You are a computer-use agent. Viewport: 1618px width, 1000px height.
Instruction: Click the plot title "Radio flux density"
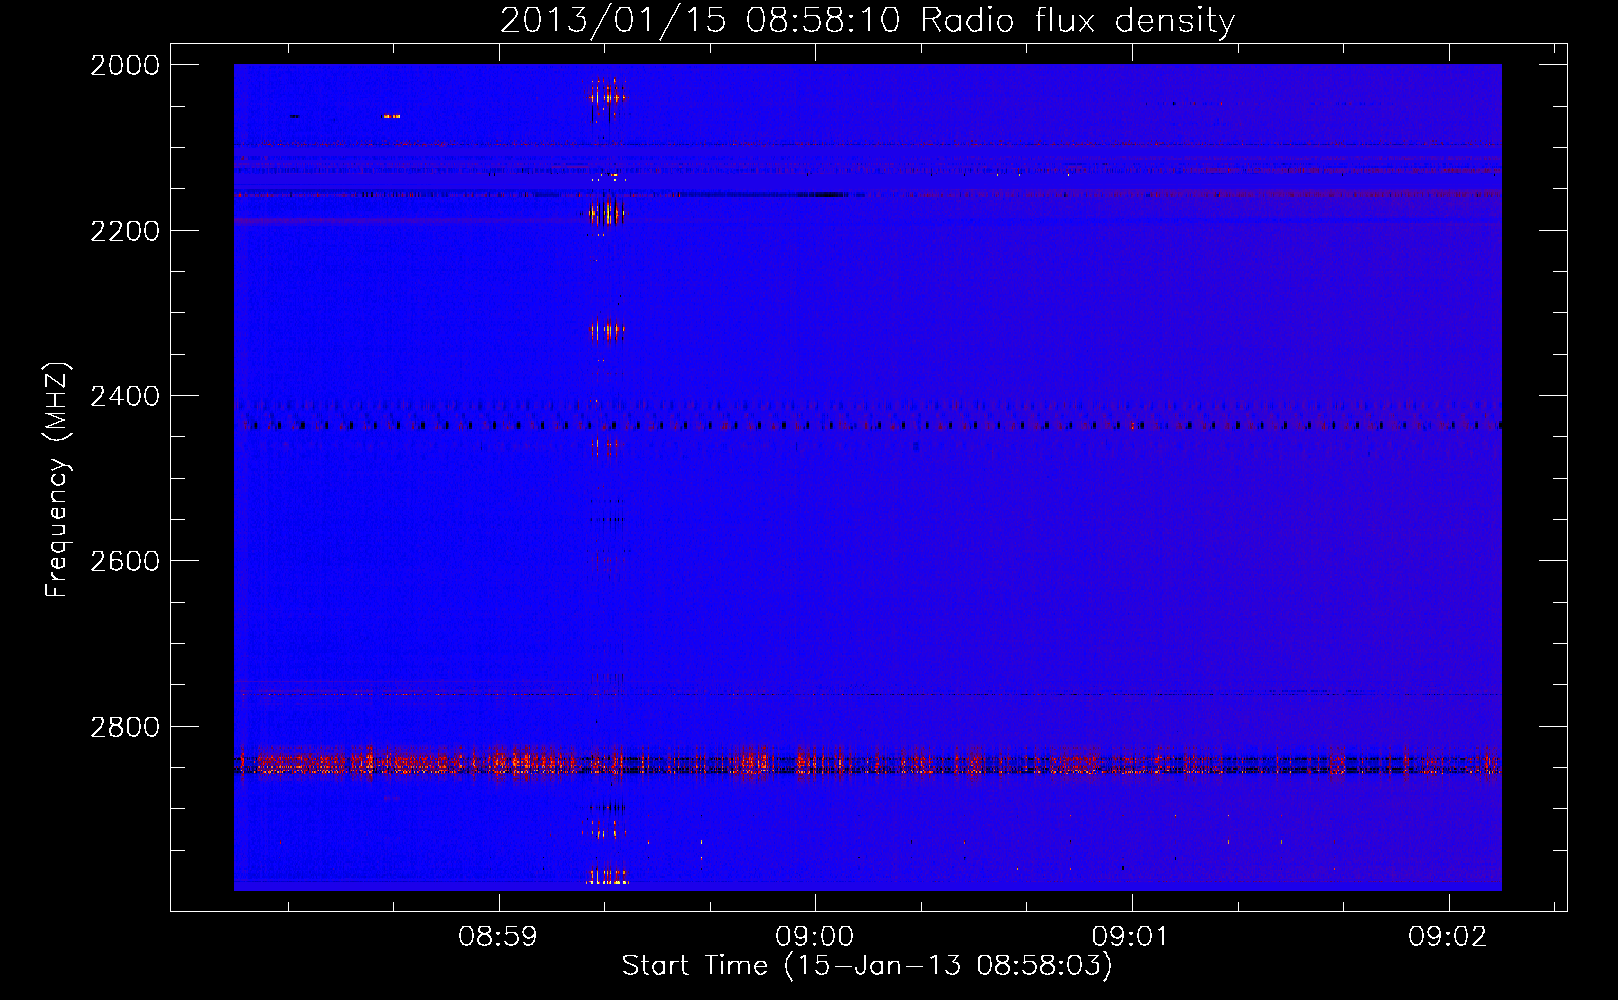(1078, 21)
